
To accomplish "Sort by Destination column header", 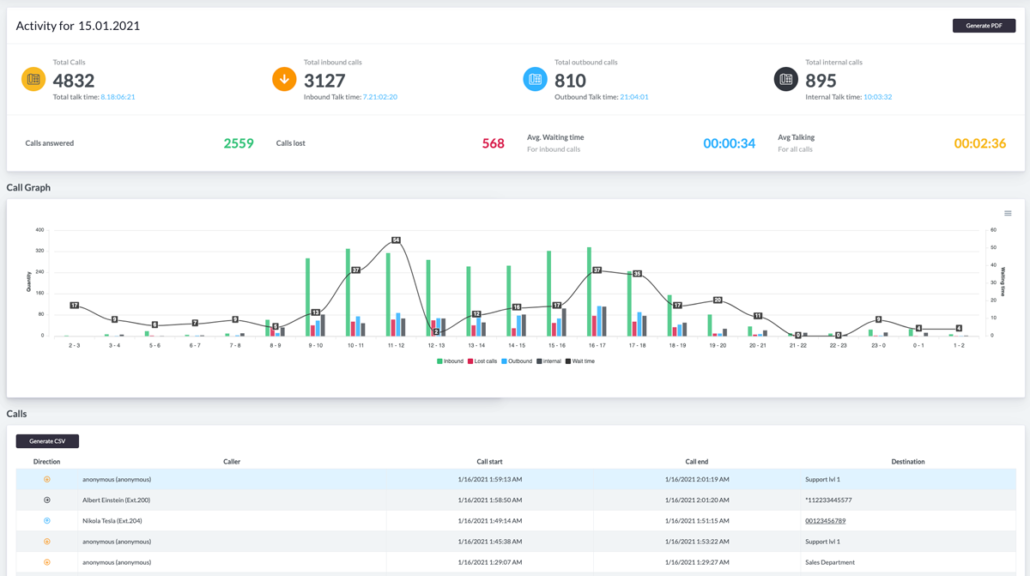I will click(x=908, y=462).
